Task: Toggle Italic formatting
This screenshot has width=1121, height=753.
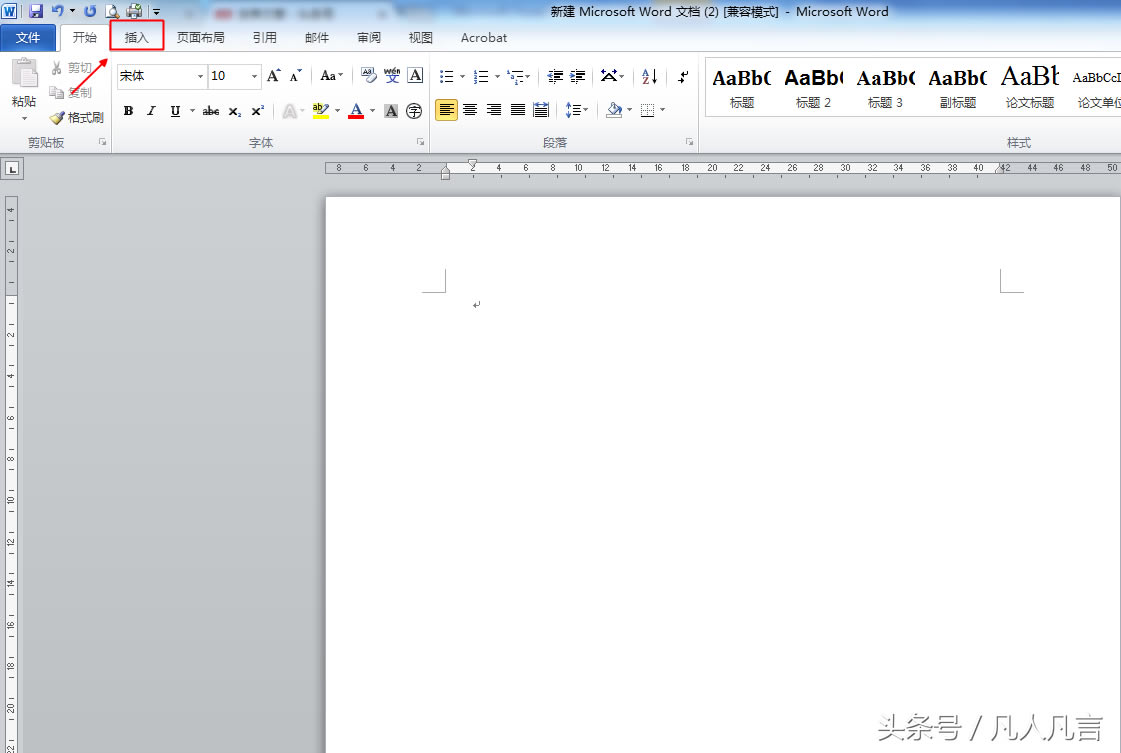Action: (151, 111)
